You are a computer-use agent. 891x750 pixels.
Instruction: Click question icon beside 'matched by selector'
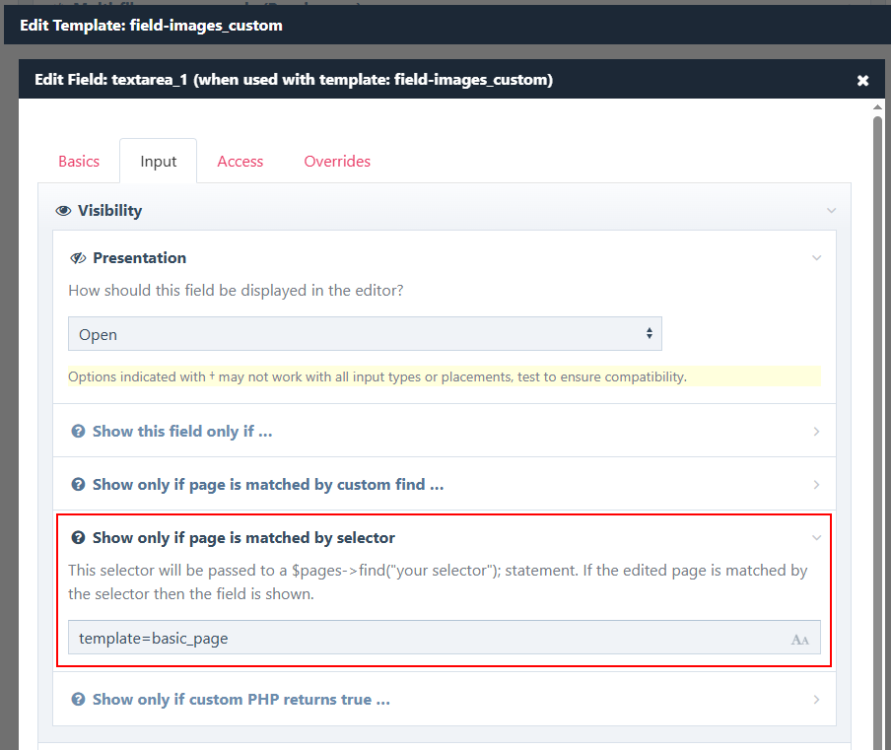pos(78,538)
